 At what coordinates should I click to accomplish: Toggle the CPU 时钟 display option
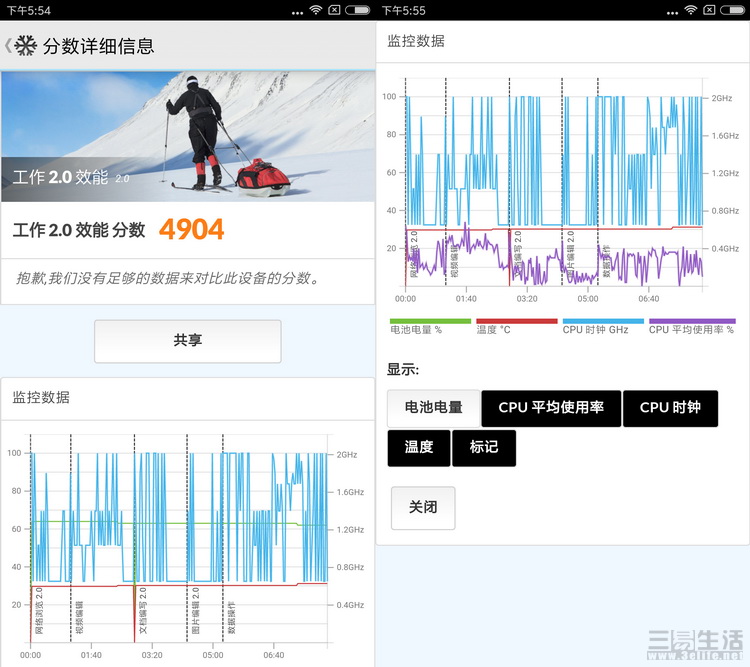click(x=670, y=408)
